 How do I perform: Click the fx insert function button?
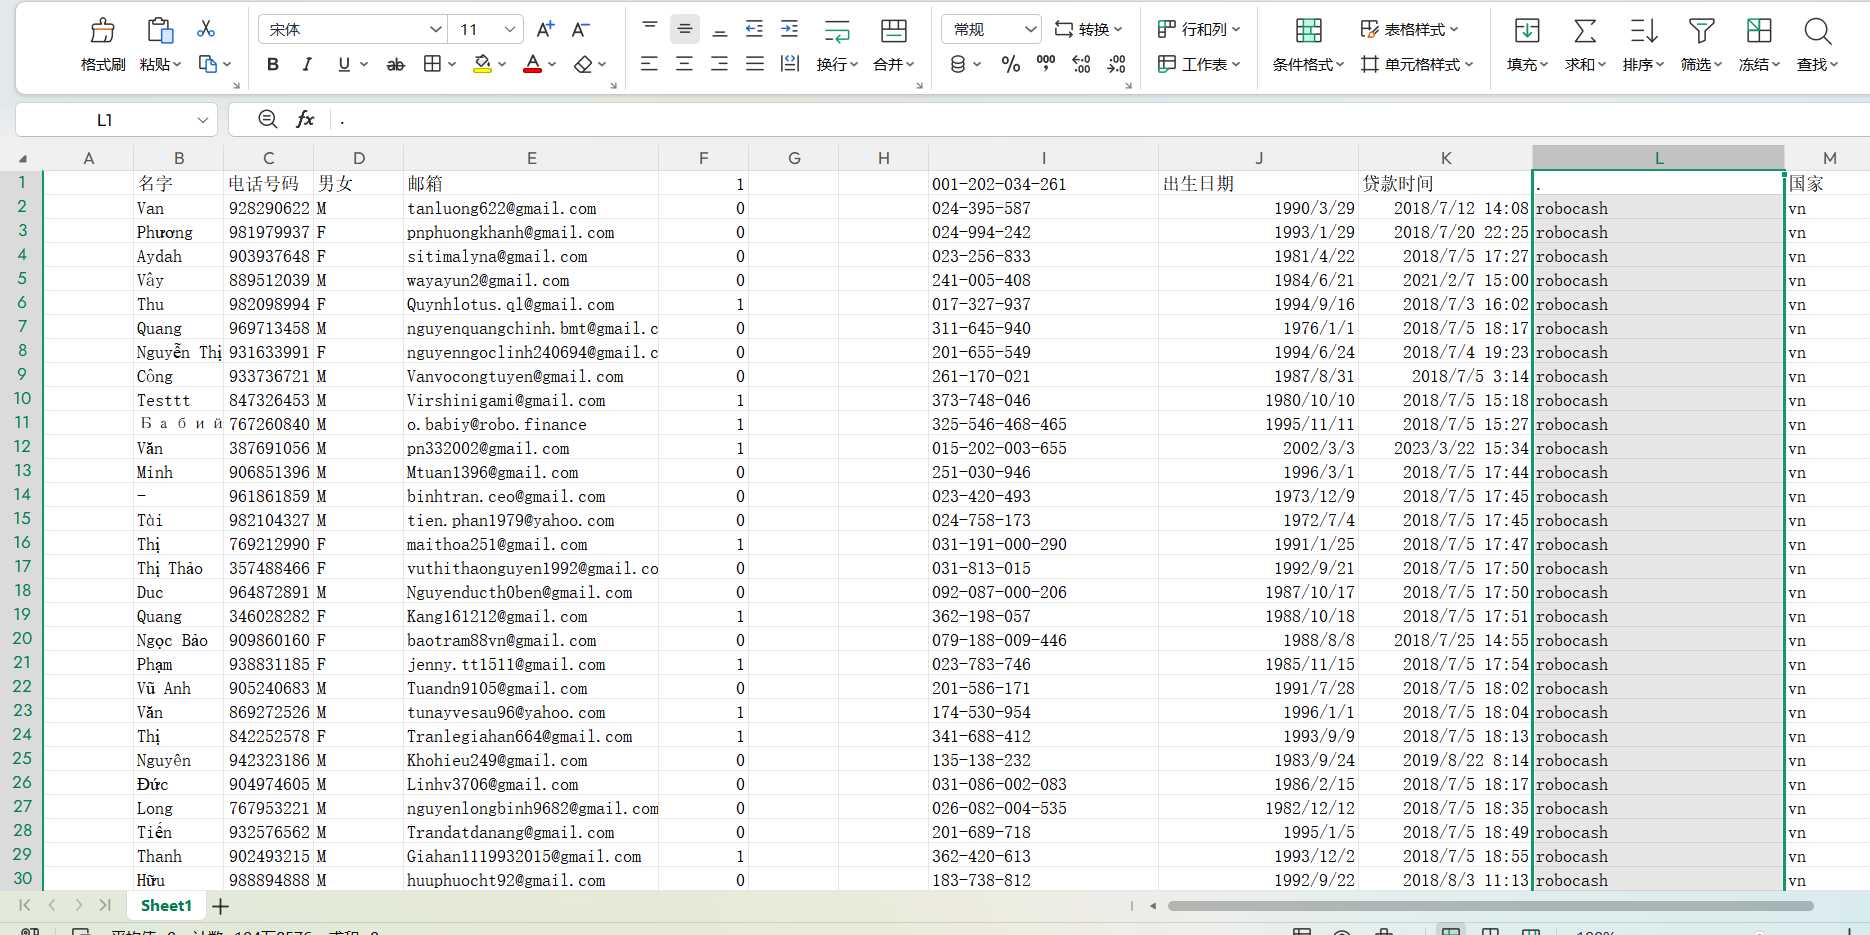pyautogui.click(x=305, y=119)
